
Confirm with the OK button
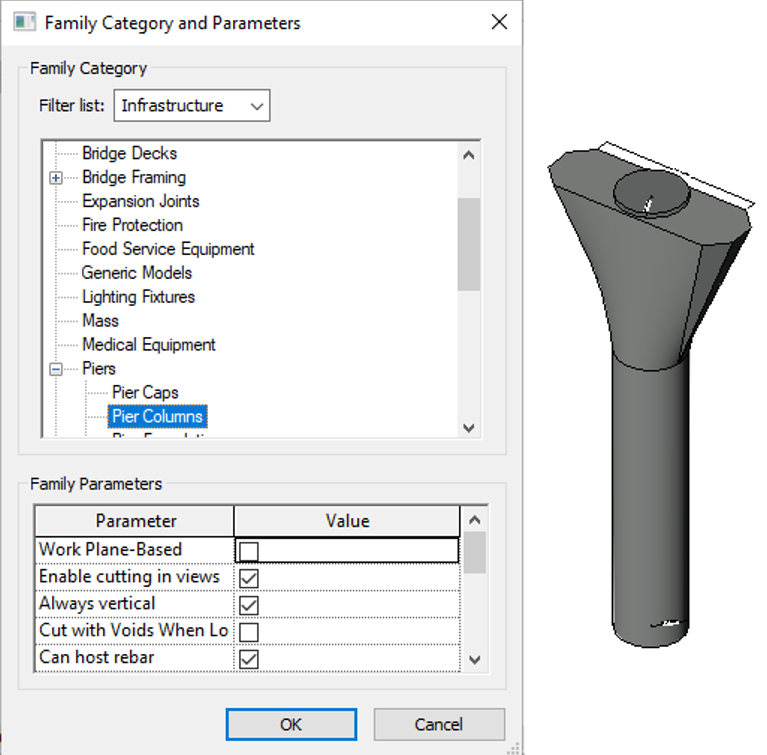(291, 724)
